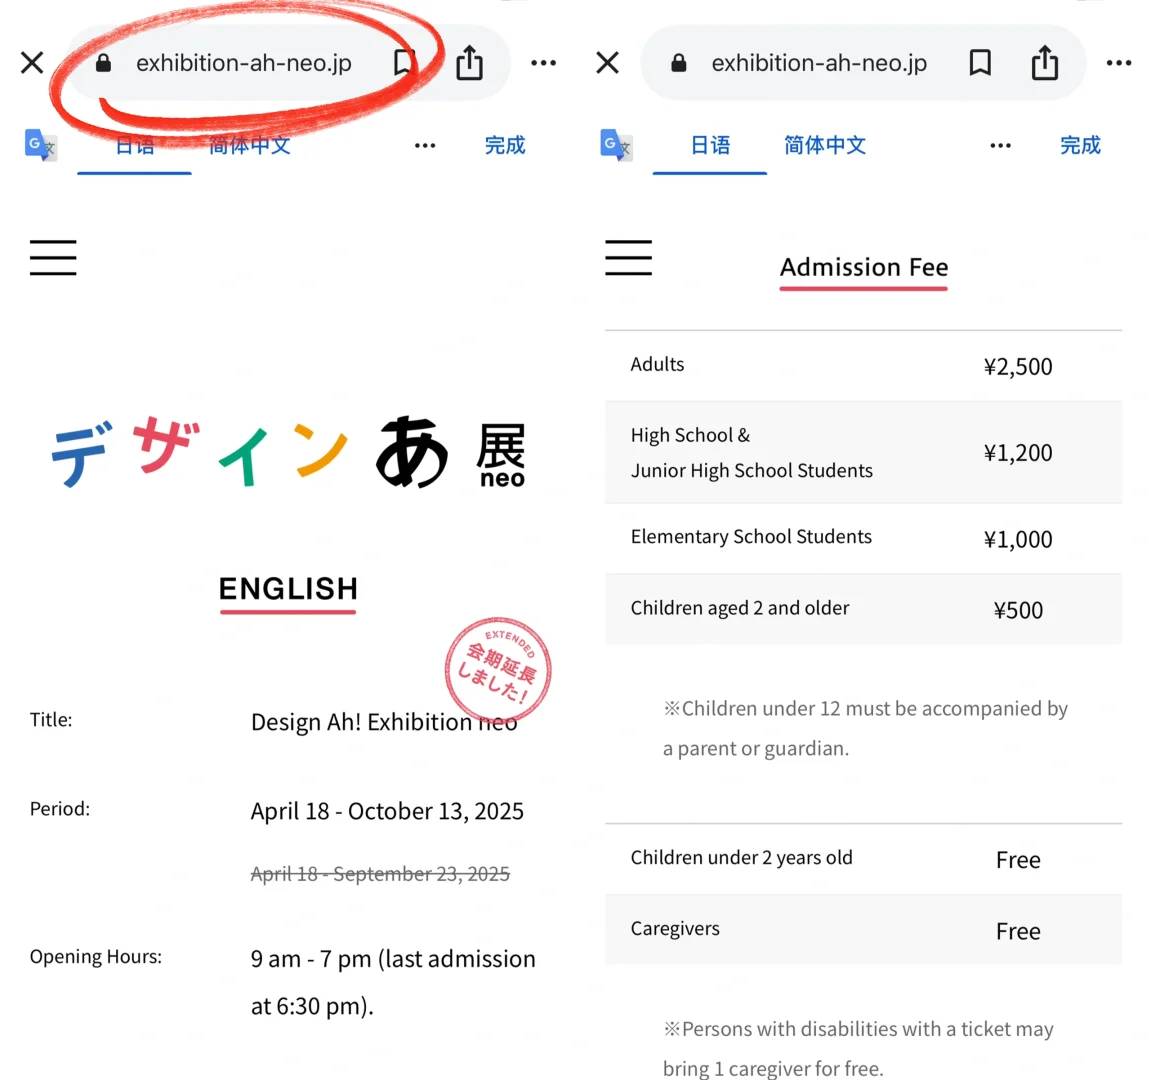Open the hamburger menu on the exhibition homepage
This screenshot has height=1080, width=1151.
tap(53, 258)
